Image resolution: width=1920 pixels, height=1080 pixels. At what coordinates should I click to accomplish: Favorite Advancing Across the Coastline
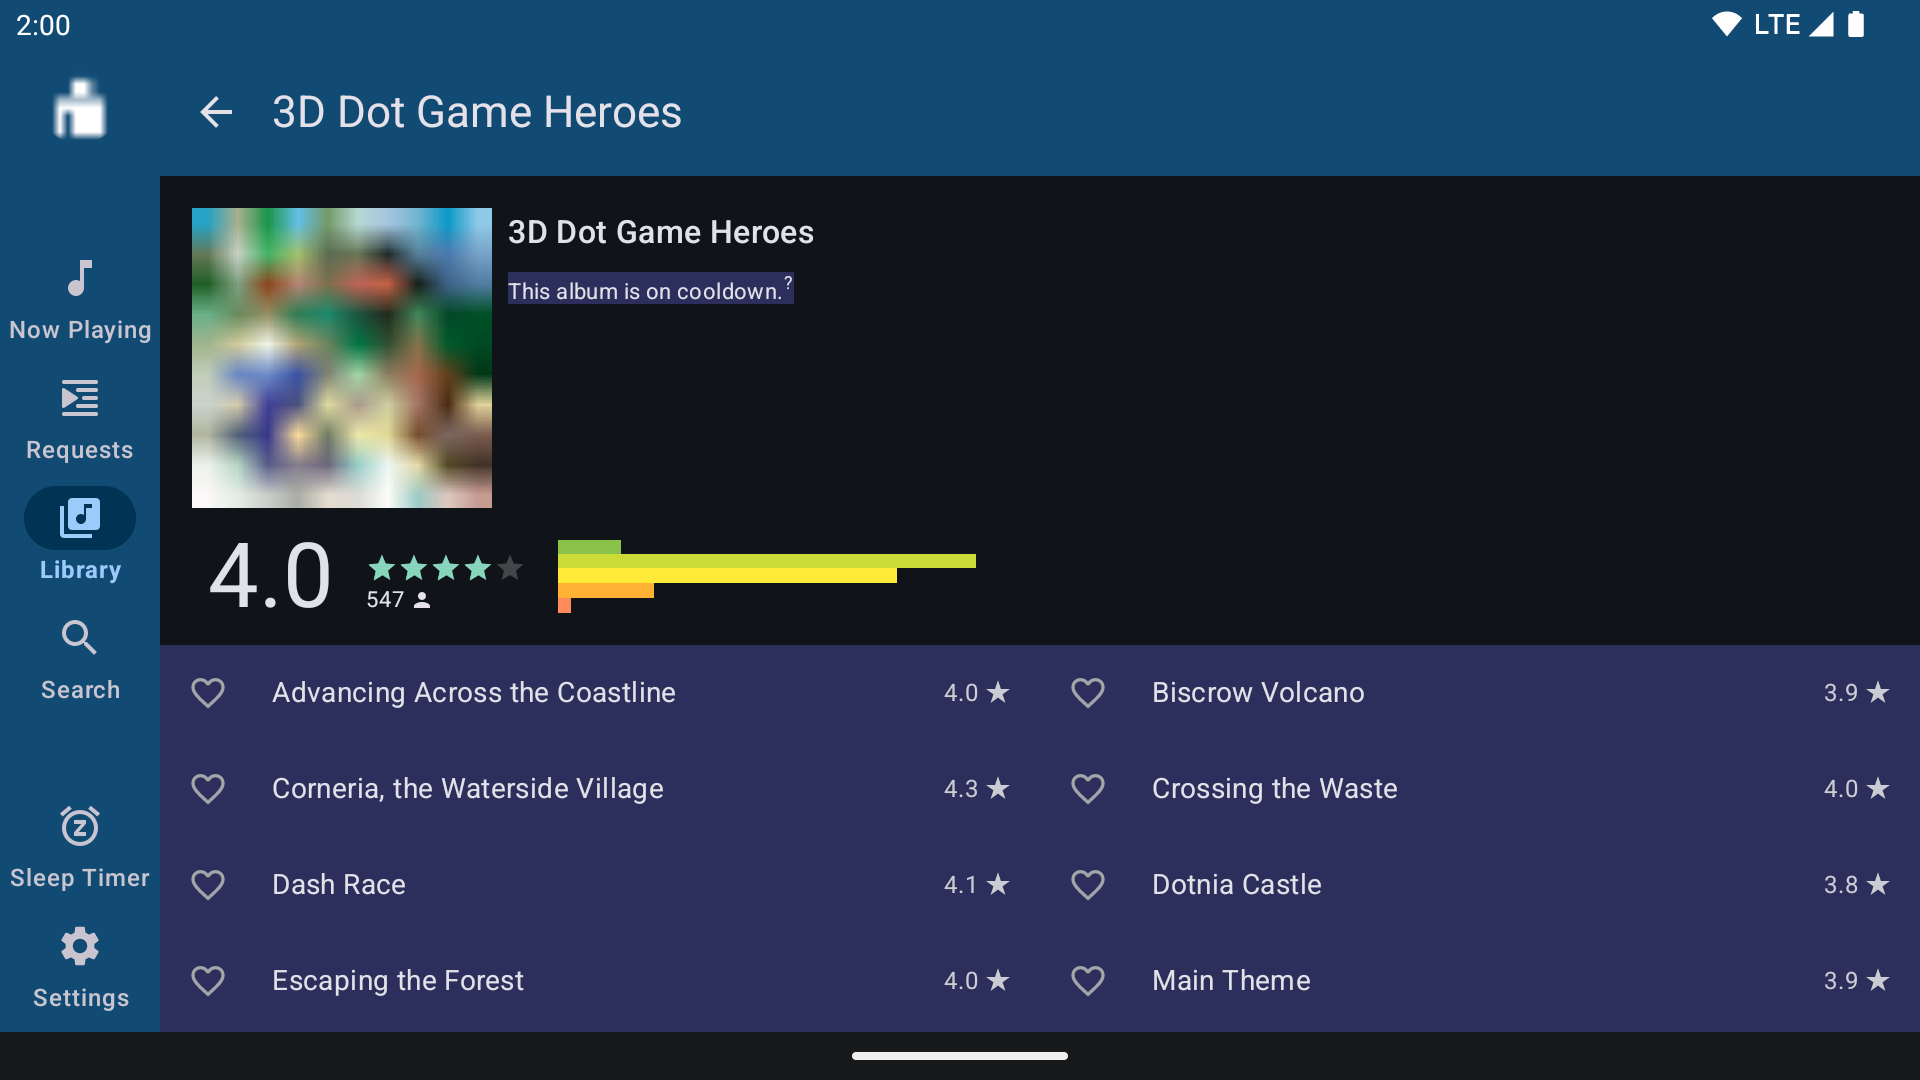click(x=208, y=692)
